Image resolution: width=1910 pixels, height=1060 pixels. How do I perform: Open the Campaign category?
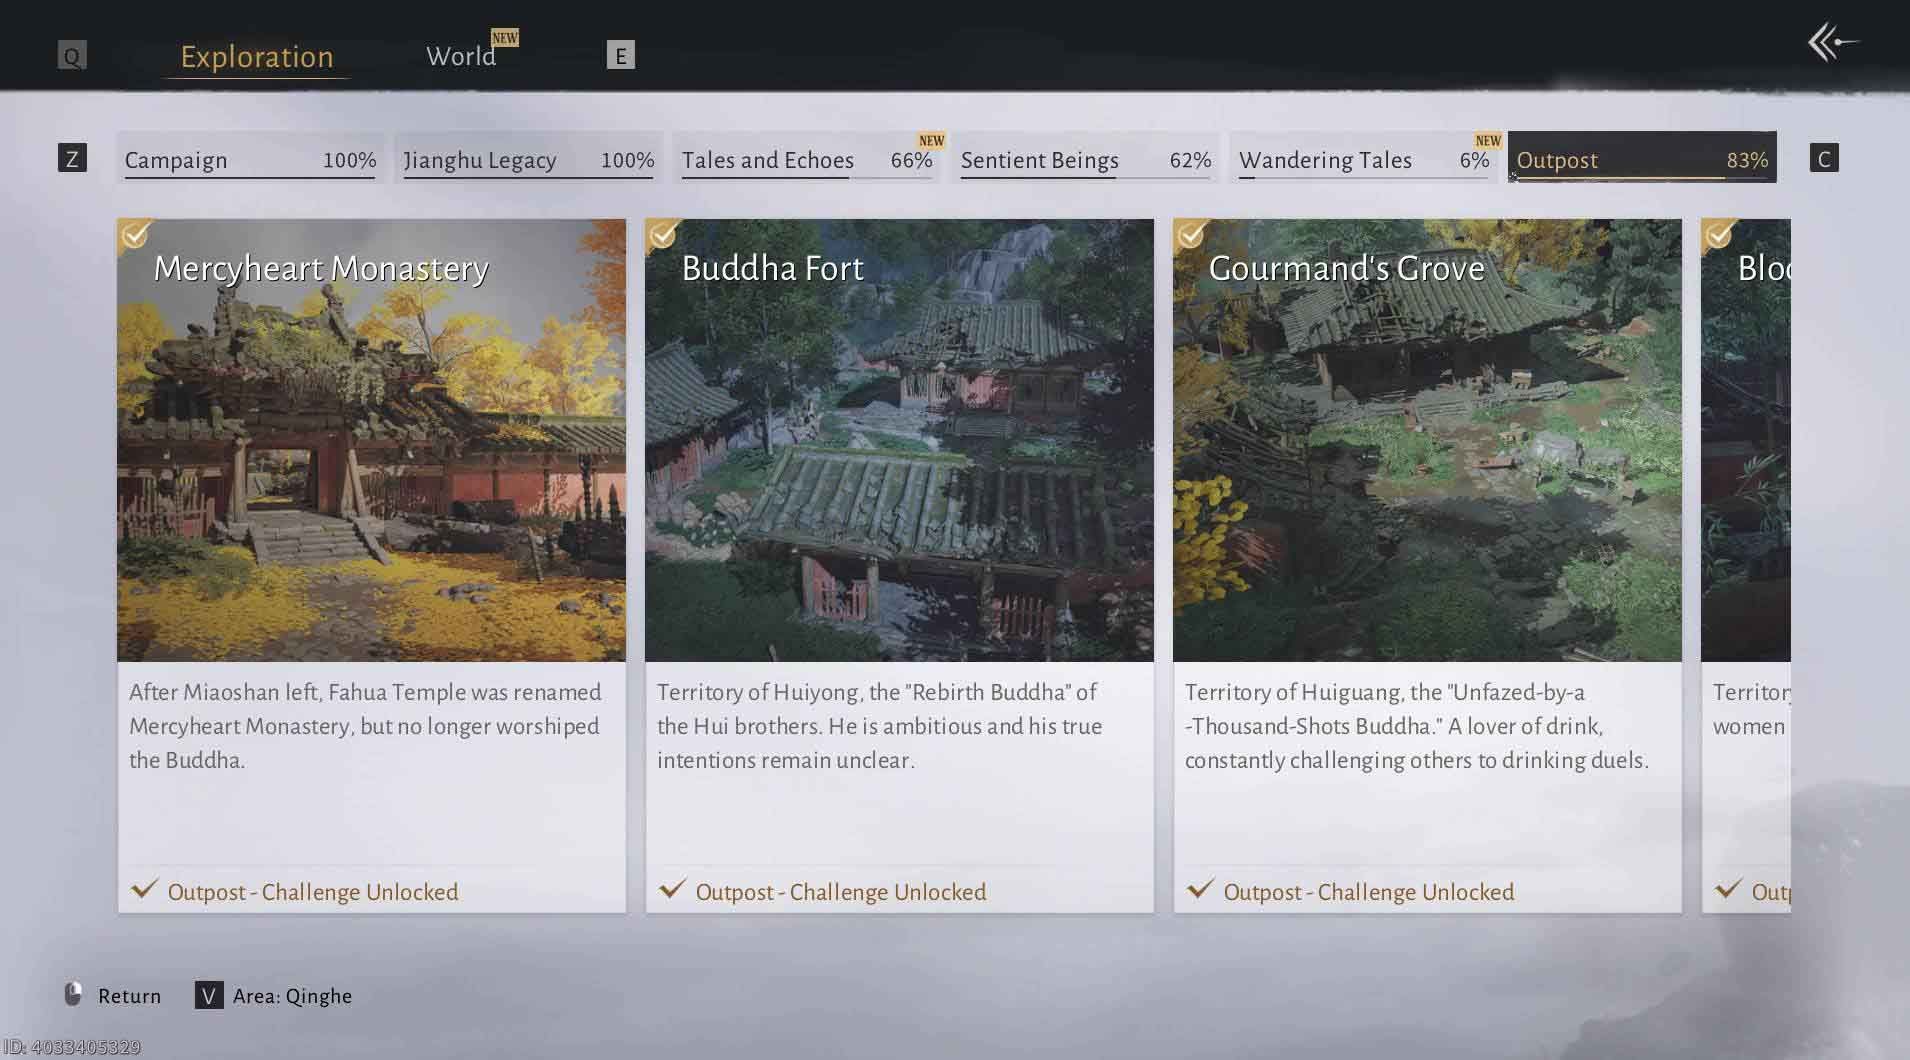[250, 158]
